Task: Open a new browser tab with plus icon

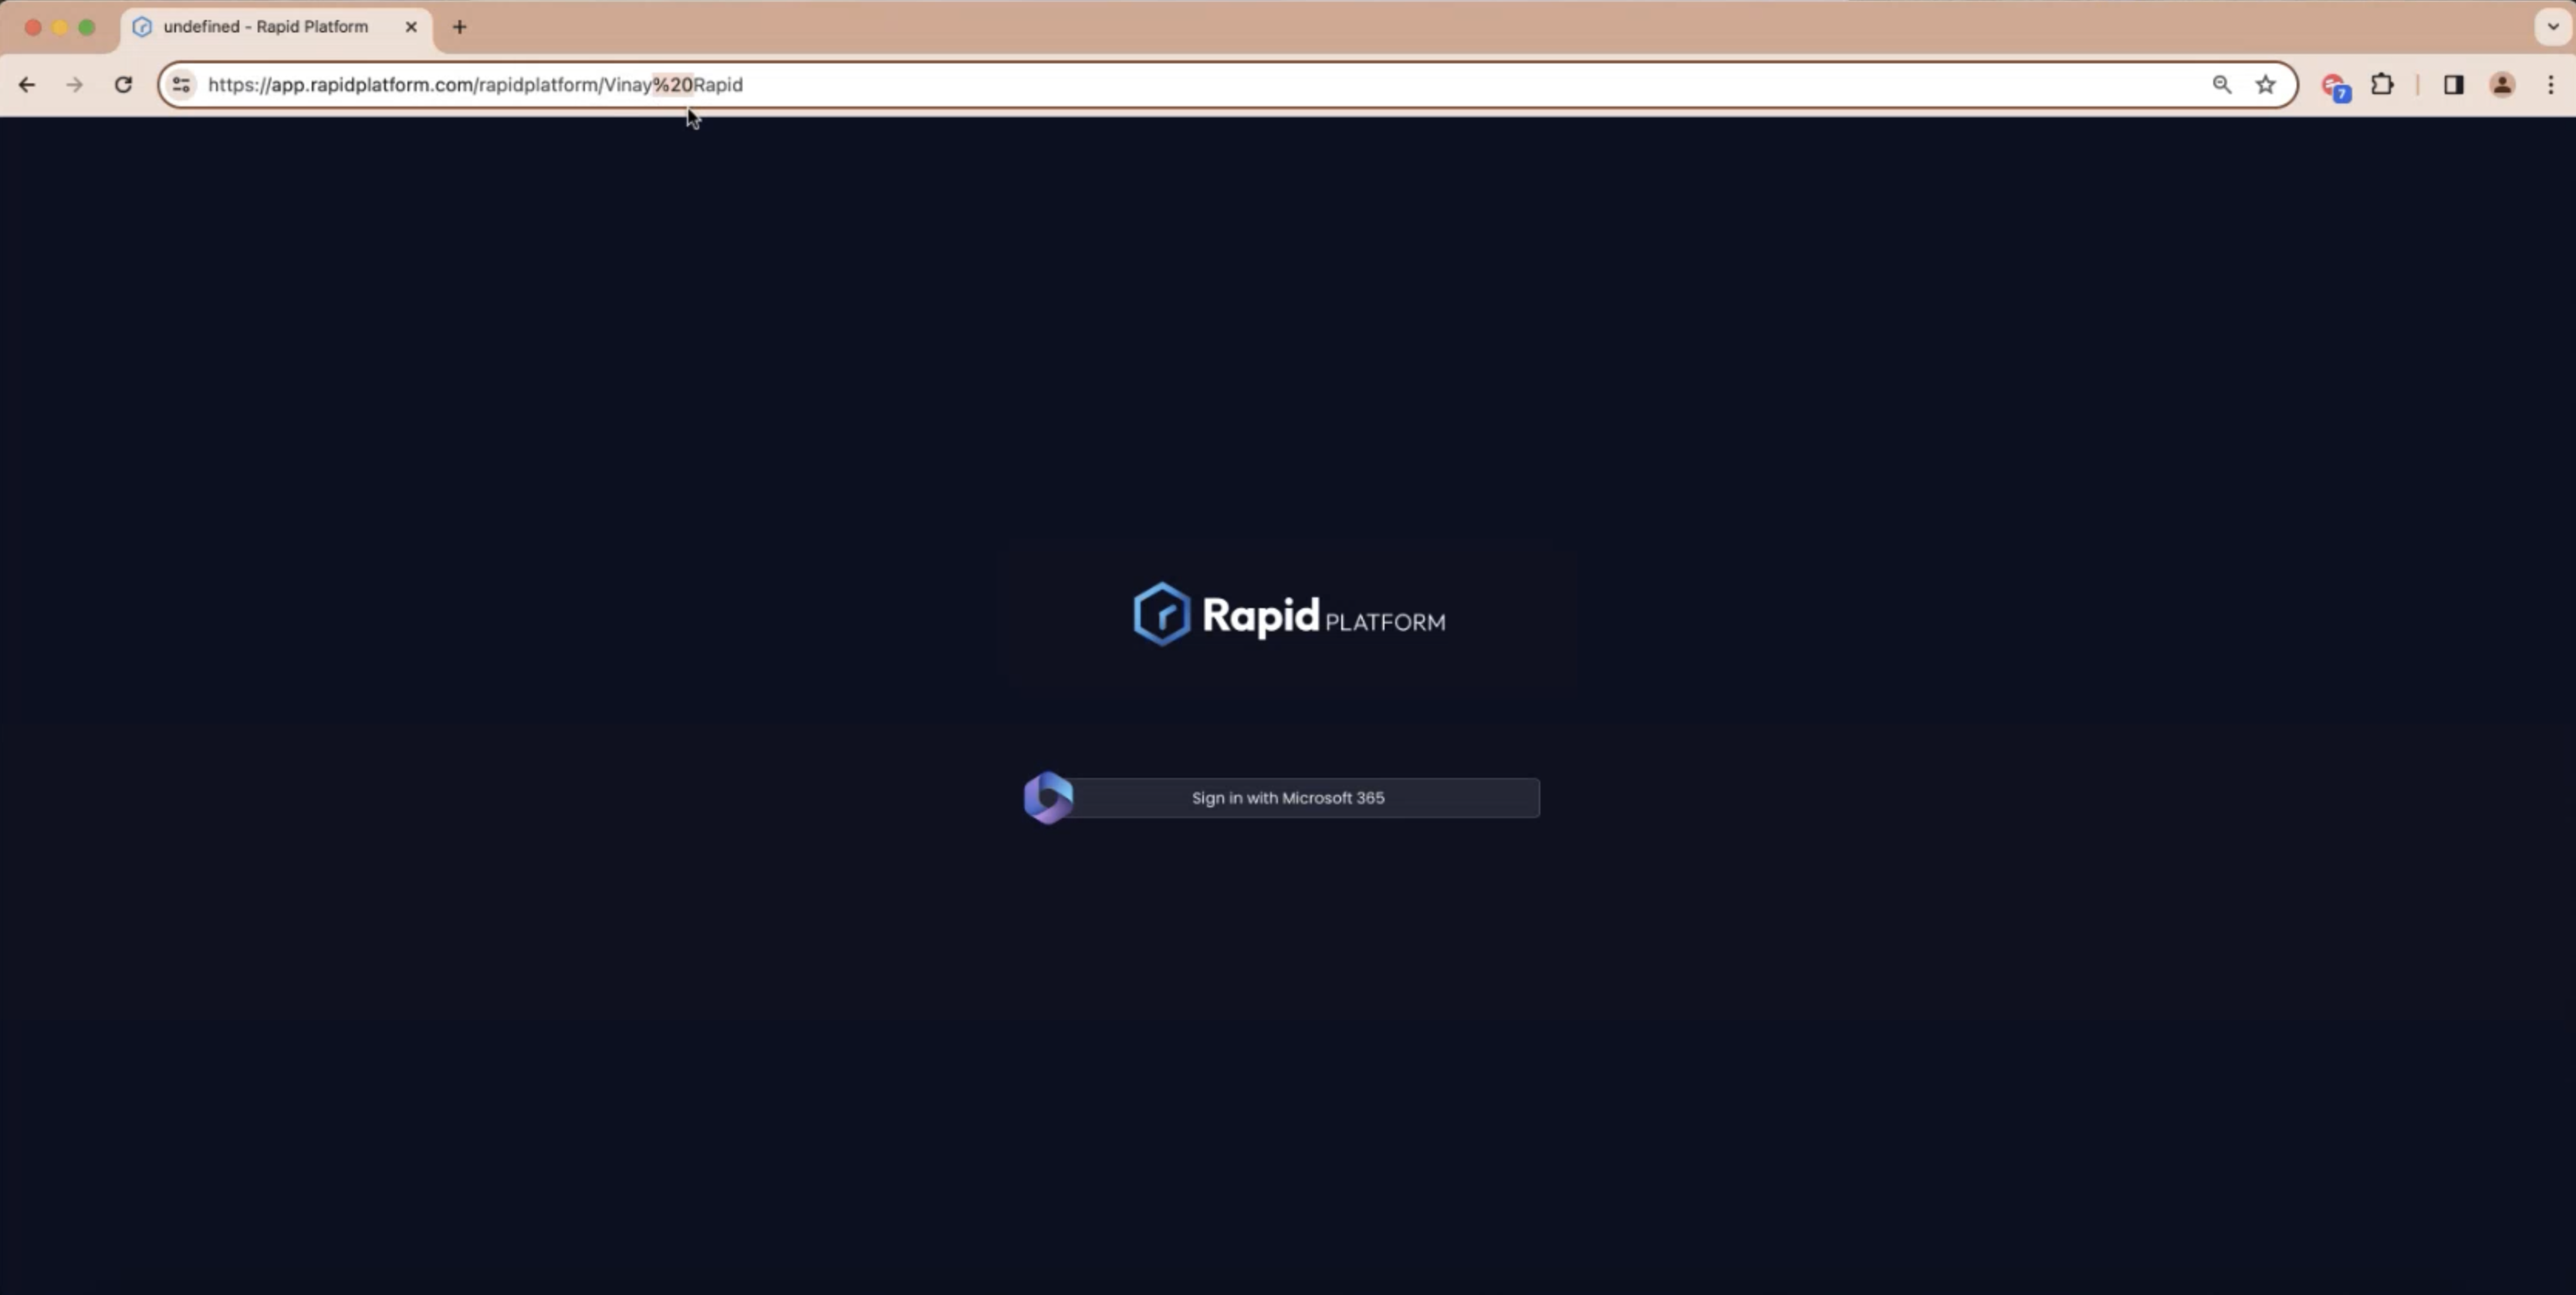Action: point(461,26)
